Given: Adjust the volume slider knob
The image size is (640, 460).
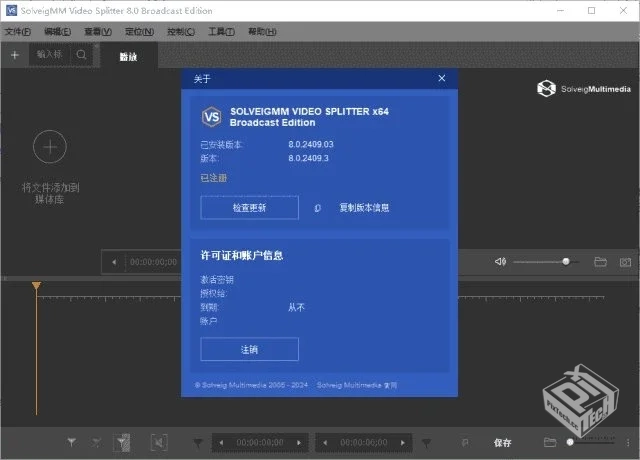Looking at the screenshot, I should [x=566, y=261].
